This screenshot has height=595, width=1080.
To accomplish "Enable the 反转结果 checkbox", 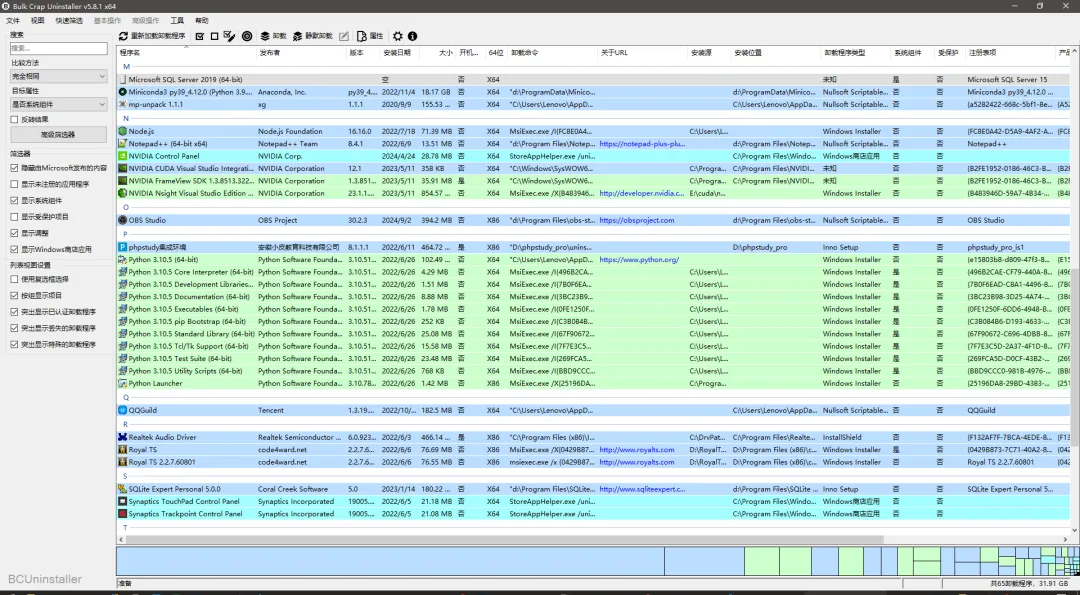I will (x=14, y=119).
